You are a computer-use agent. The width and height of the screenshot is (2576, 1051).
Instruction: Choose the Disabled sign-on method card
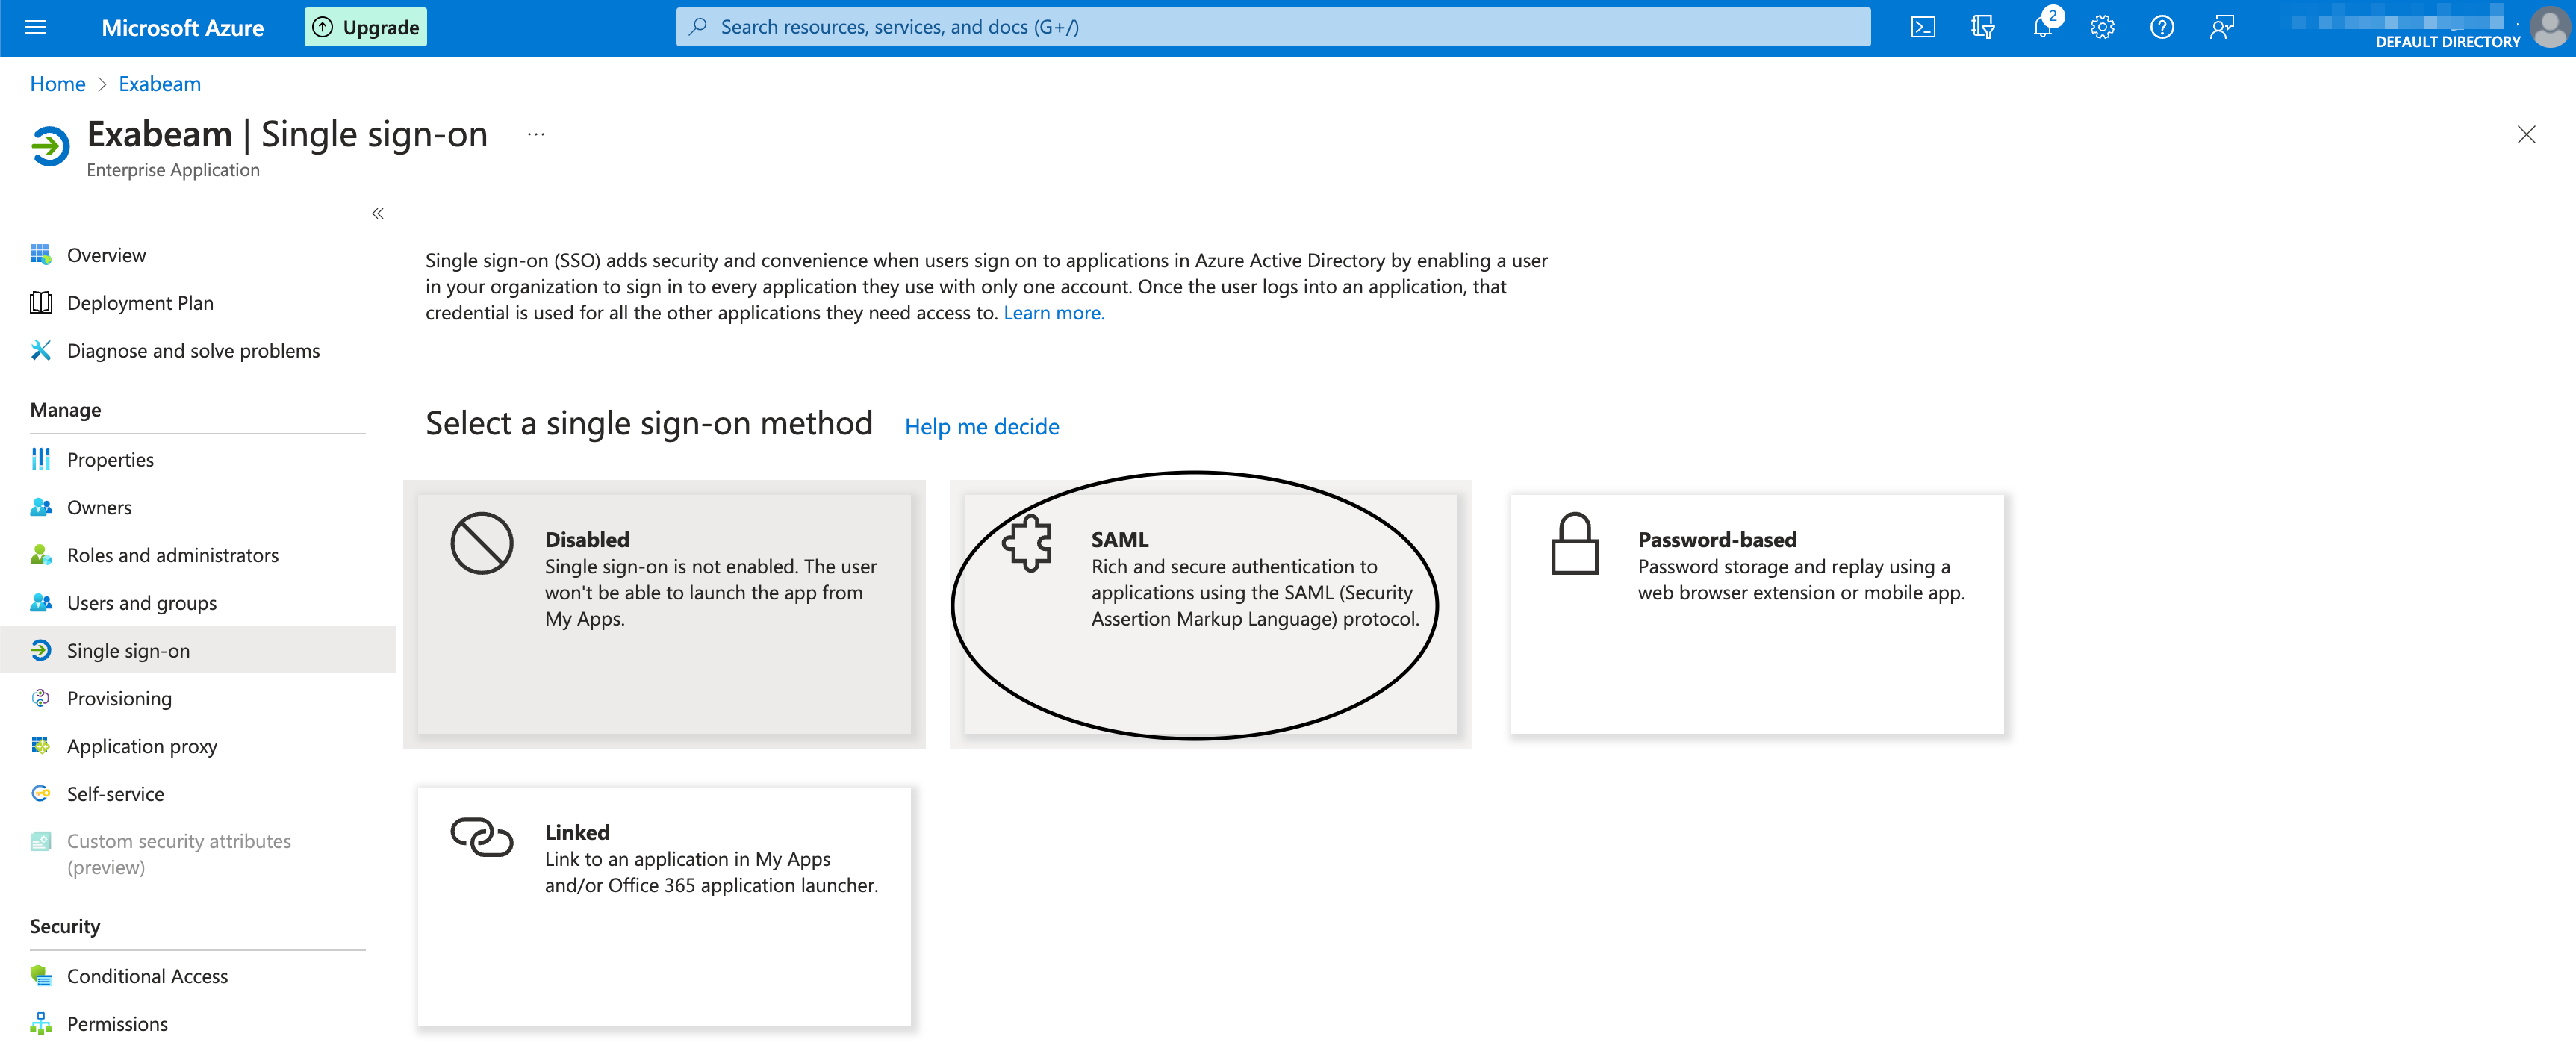coord(664,614)
